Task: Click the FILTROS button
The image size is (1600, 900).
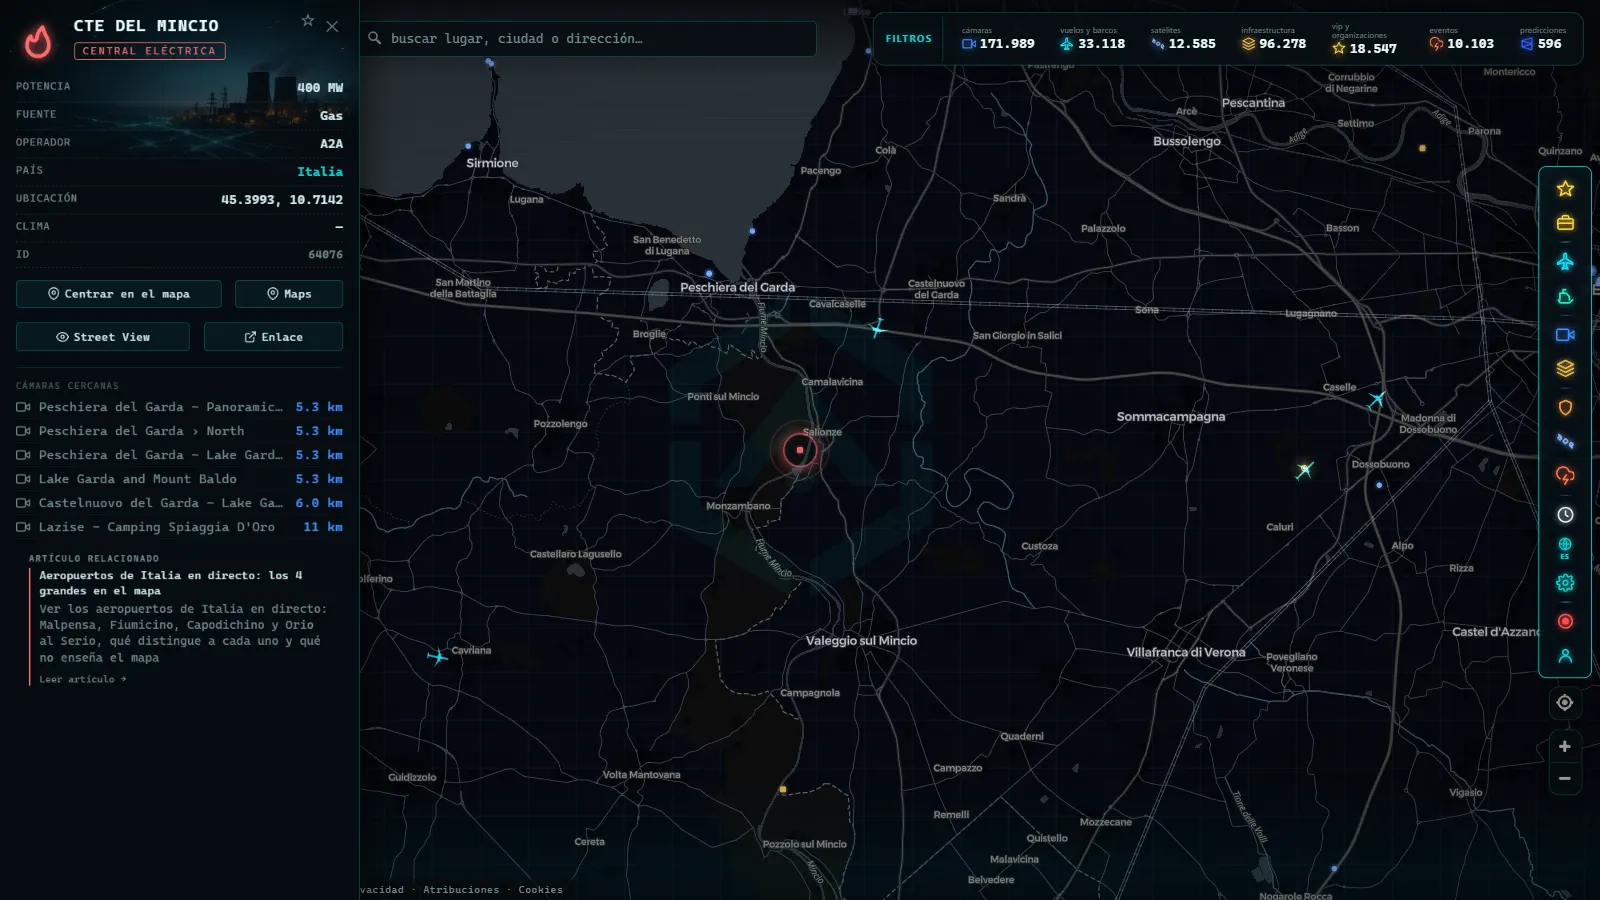Action: click(908, 39)
